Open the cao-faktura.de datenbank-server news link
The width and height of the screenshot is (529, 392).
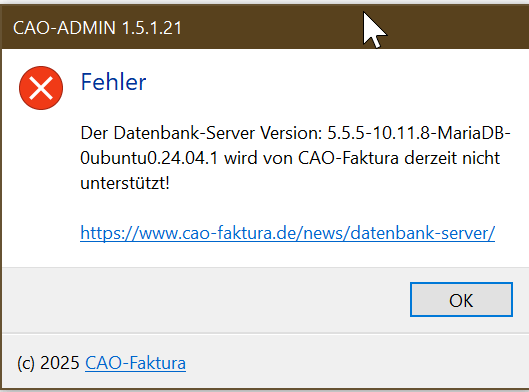click(287, 233)
